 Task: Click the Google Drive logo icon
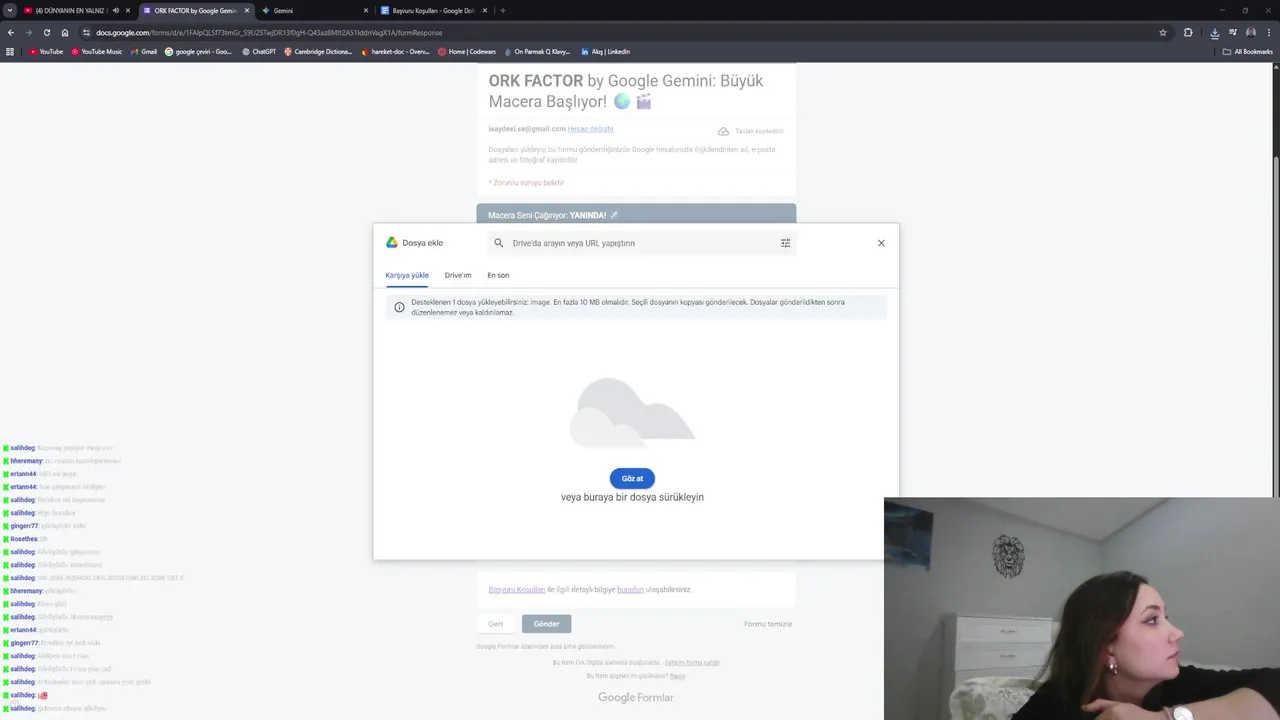pos(392,243)
